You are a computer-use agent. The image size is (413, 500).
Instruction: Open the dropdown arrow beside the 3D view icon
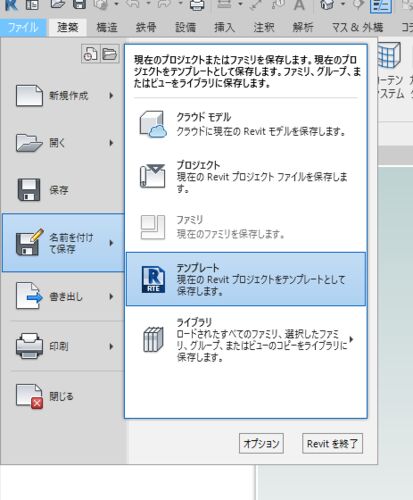[343, 4]
